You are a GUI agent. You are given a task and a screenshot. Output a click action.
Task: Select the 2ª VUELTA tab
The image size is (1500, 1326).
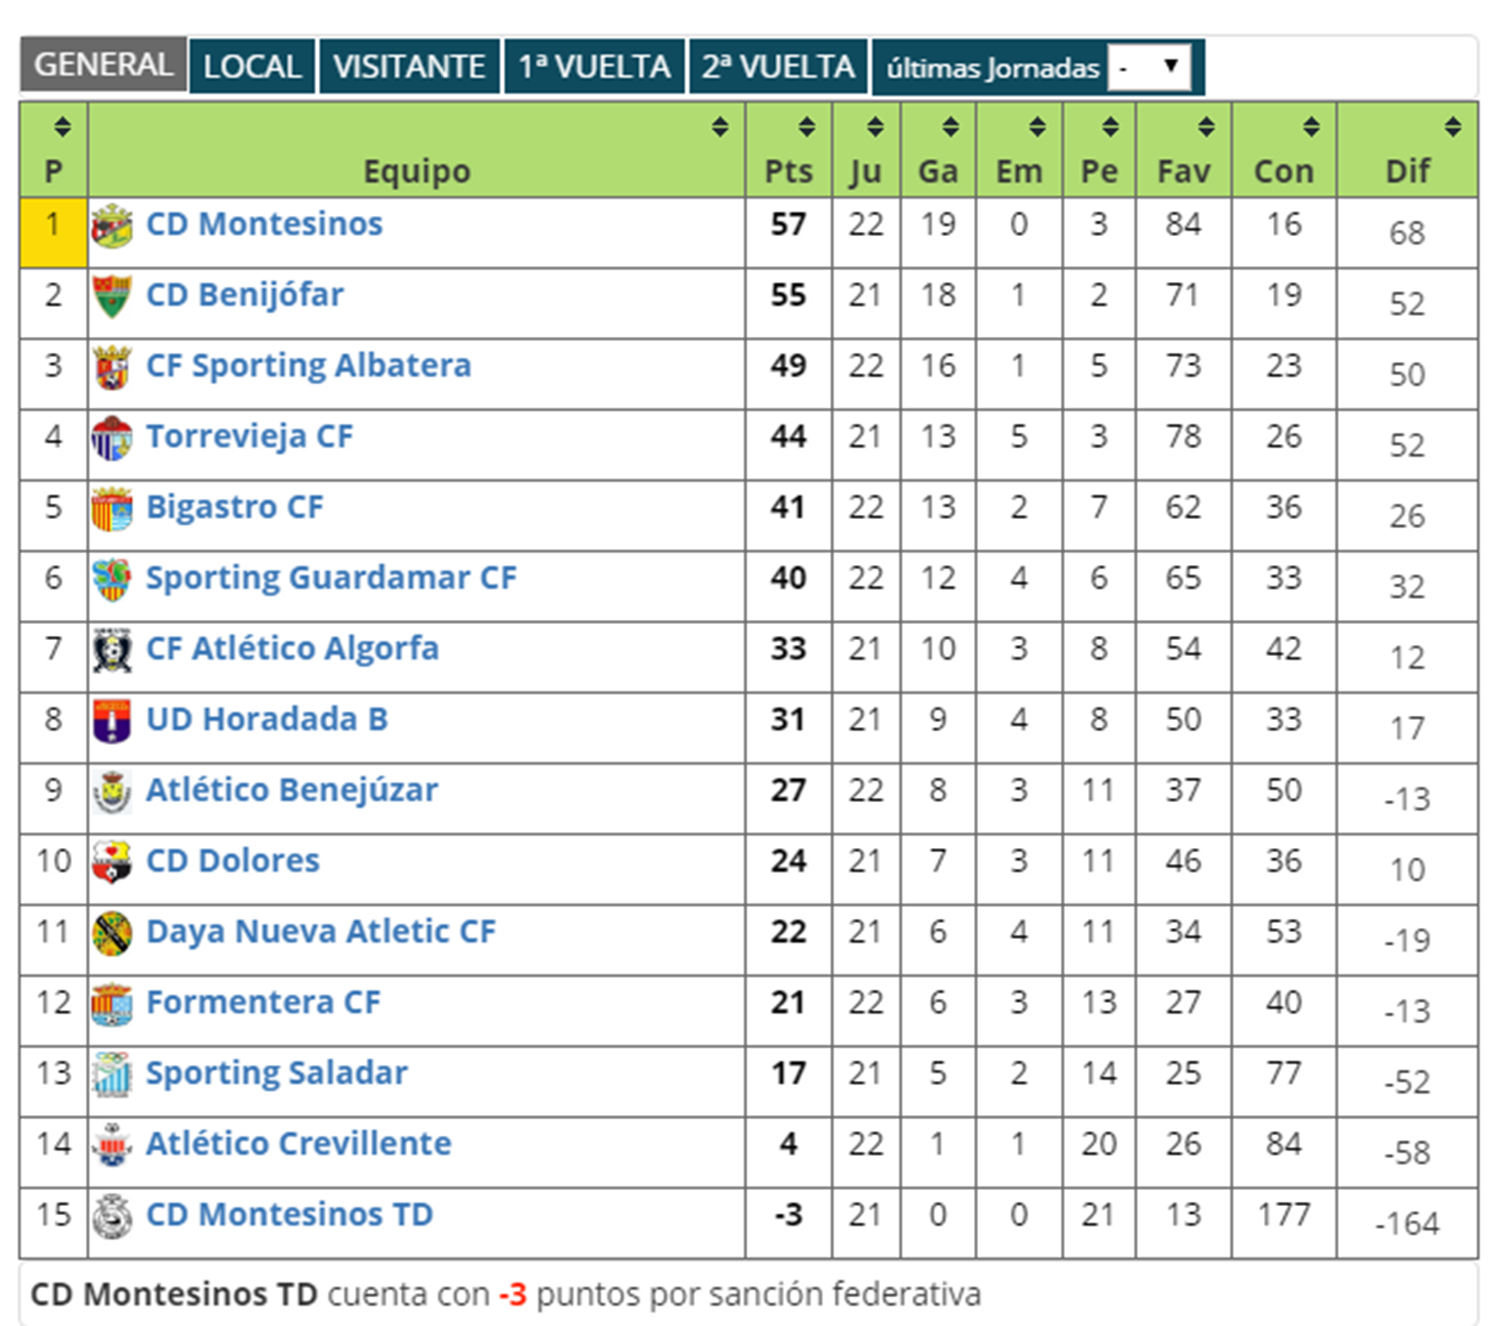[778, 67]
